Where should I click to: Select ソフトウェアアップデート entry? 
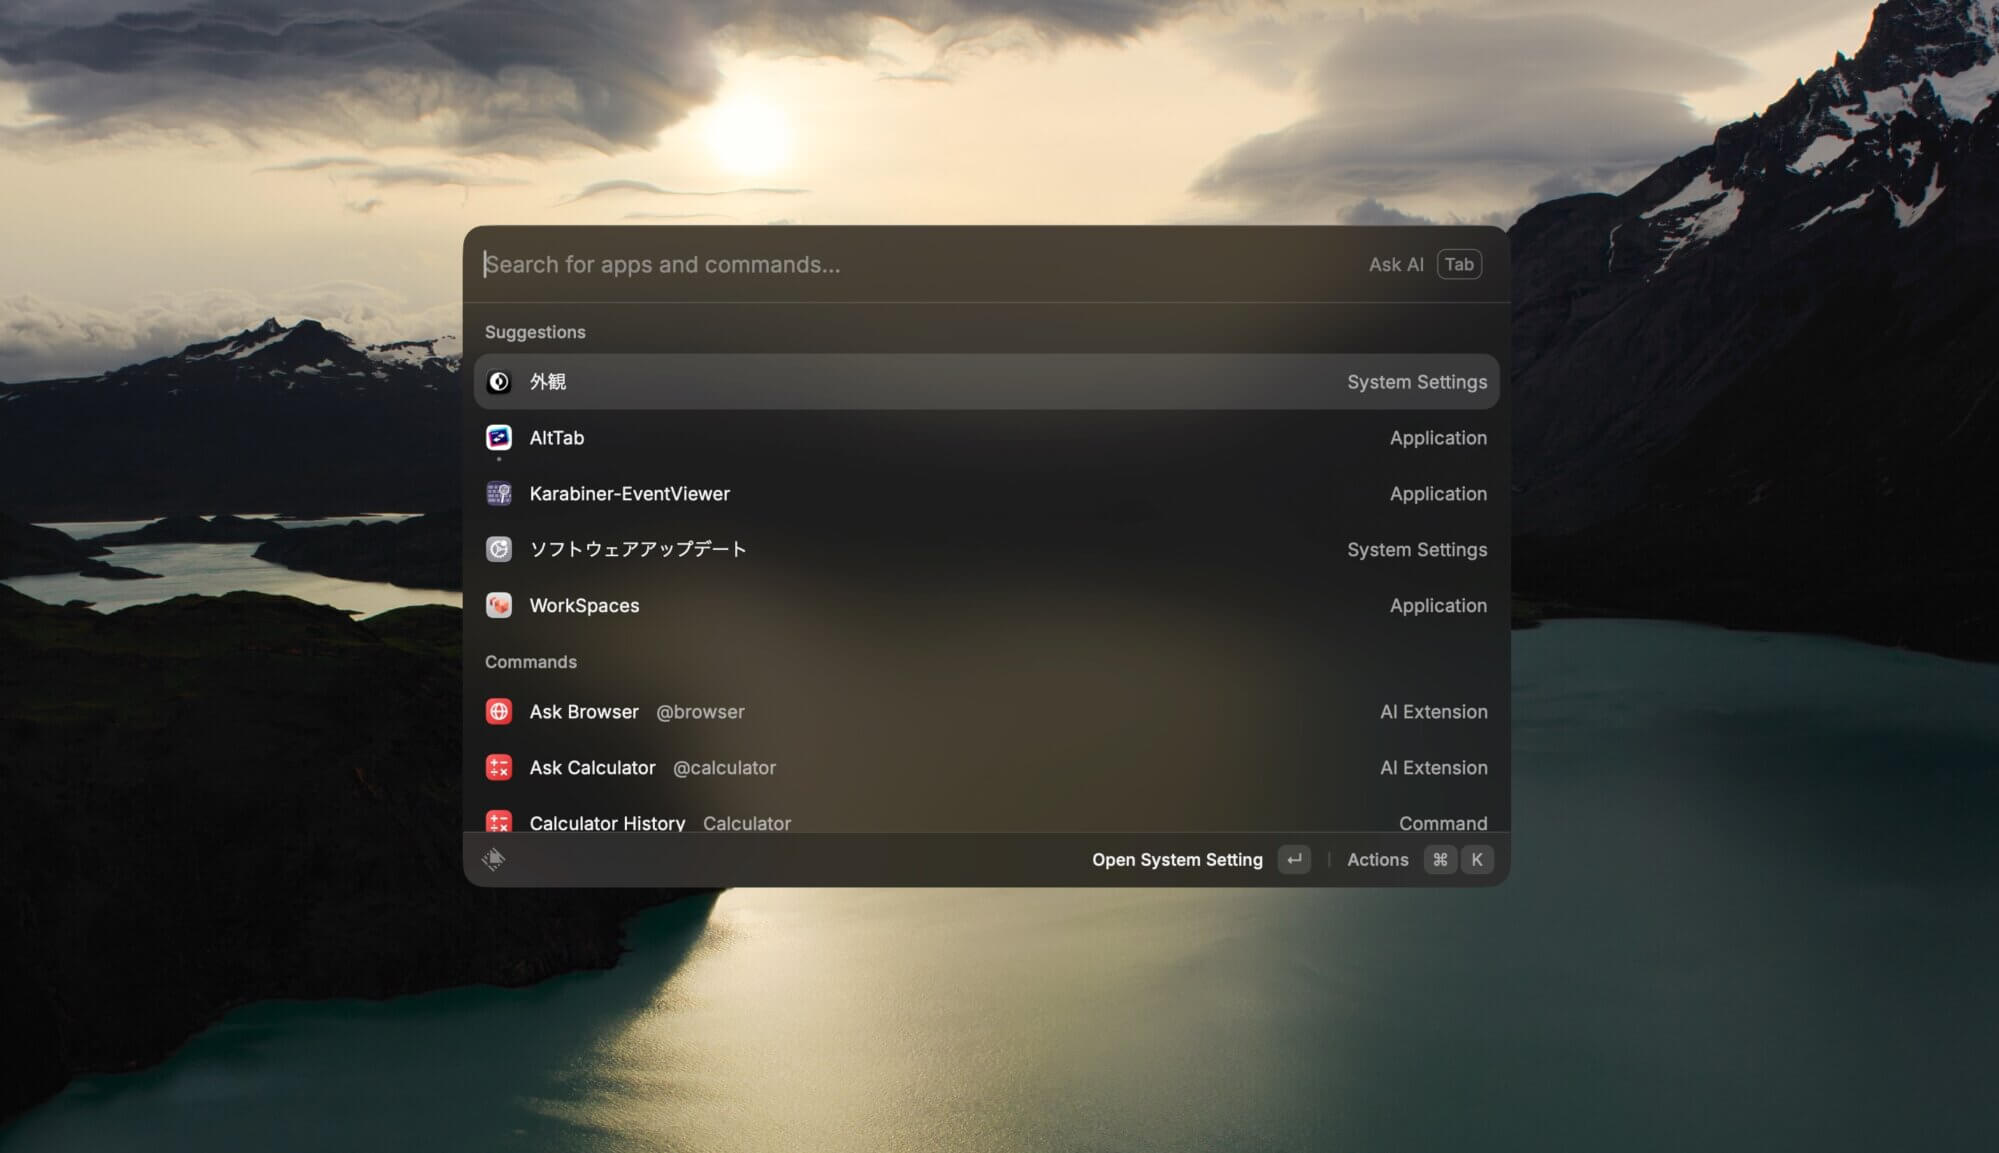pos(986,549)
